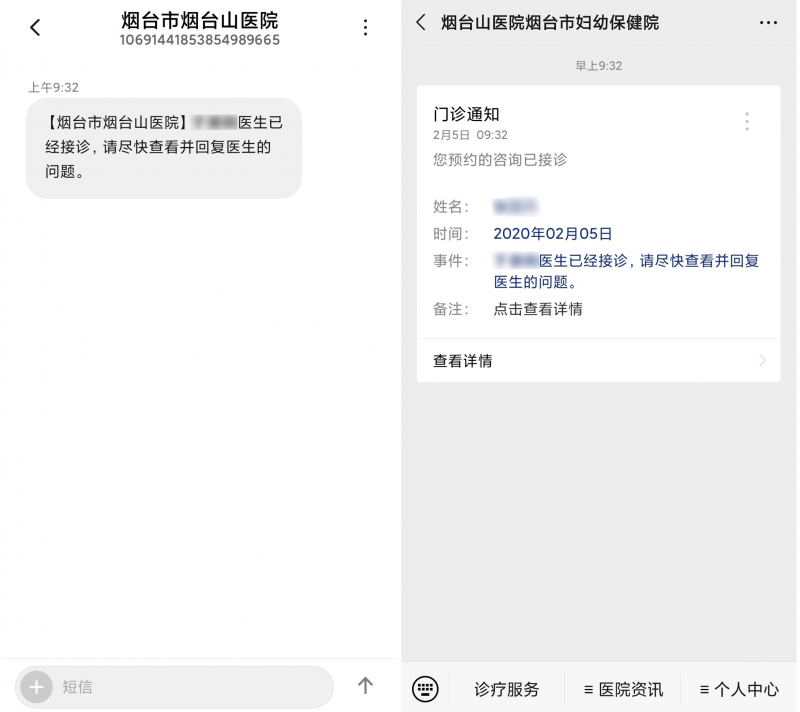
Task: Tap the 查看详情 row in notification card
Action: point(598,361)
